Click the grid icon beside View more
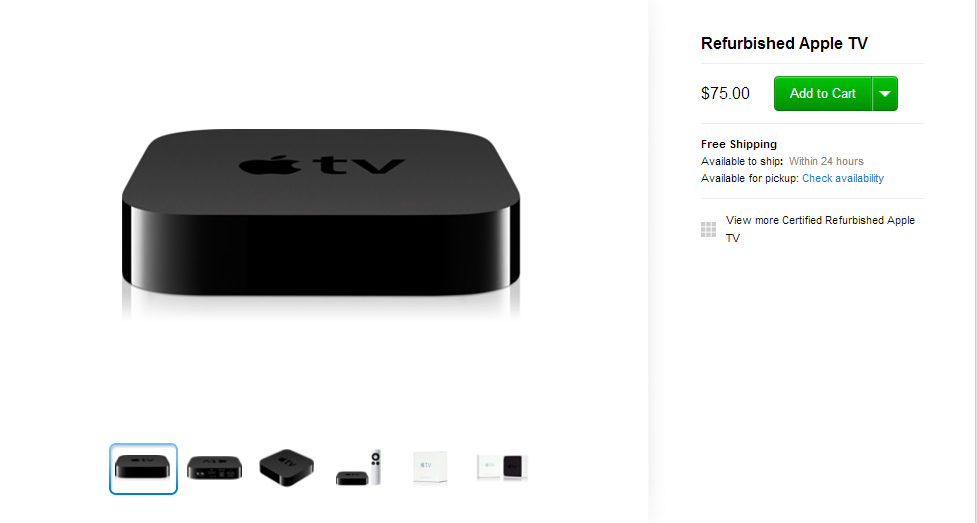Viewport: 977px width, 523px height. [x=708, y=229]
